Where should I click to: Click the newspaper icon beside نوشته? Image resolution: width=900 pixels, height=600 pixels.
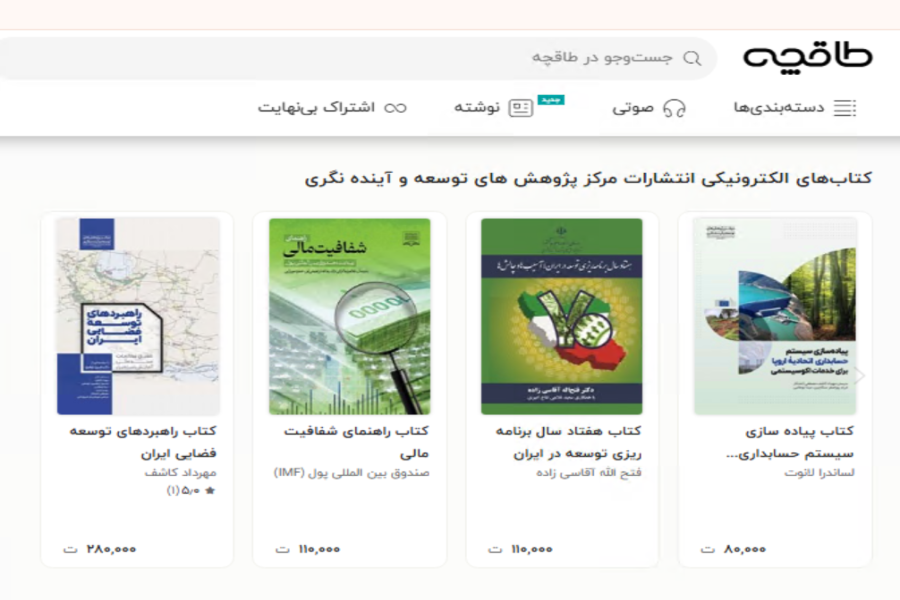[x=521, y=108]
